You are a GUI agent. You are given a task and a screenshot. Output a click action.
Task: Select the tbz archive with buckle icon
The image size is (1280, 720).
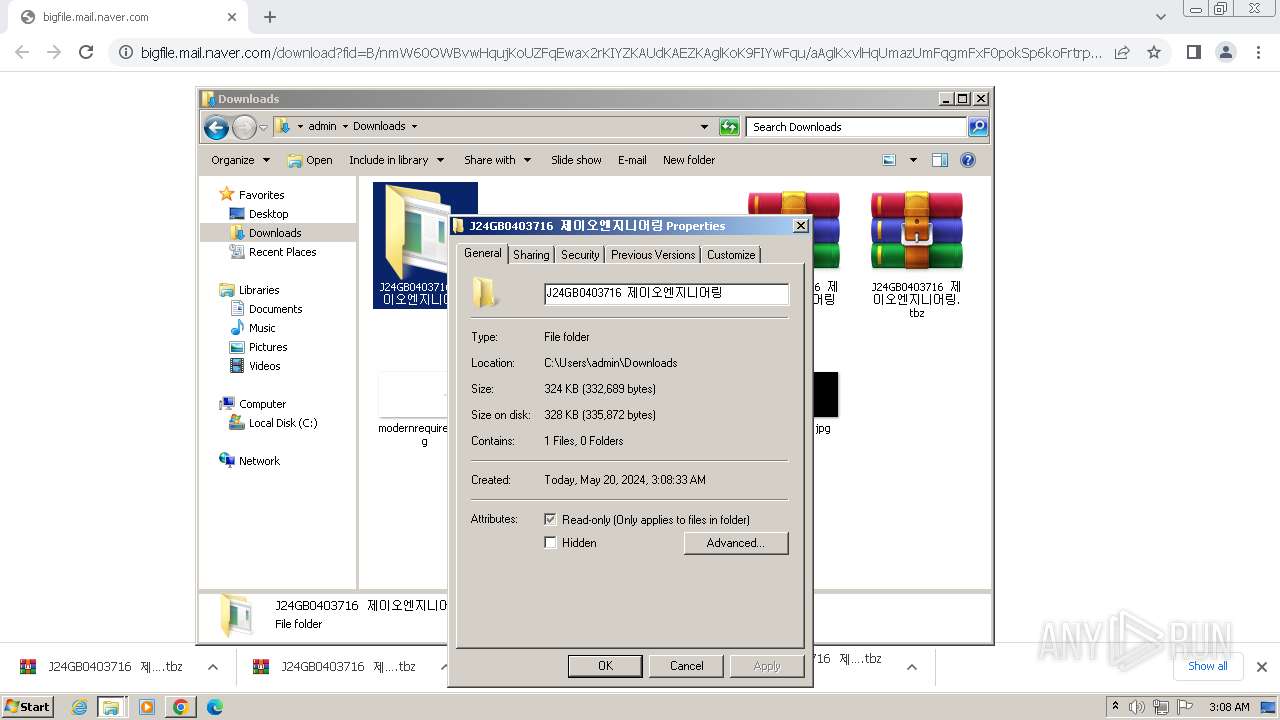pyautogui.click(x=916, y=253)
